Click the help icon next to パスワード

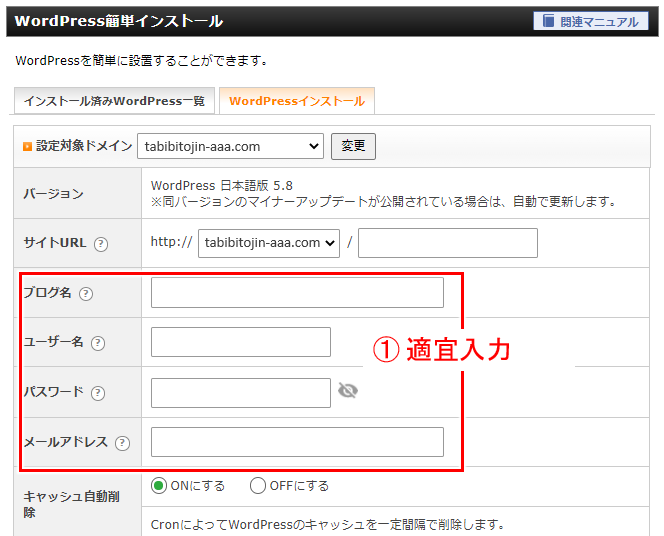[x=98, y=393]
